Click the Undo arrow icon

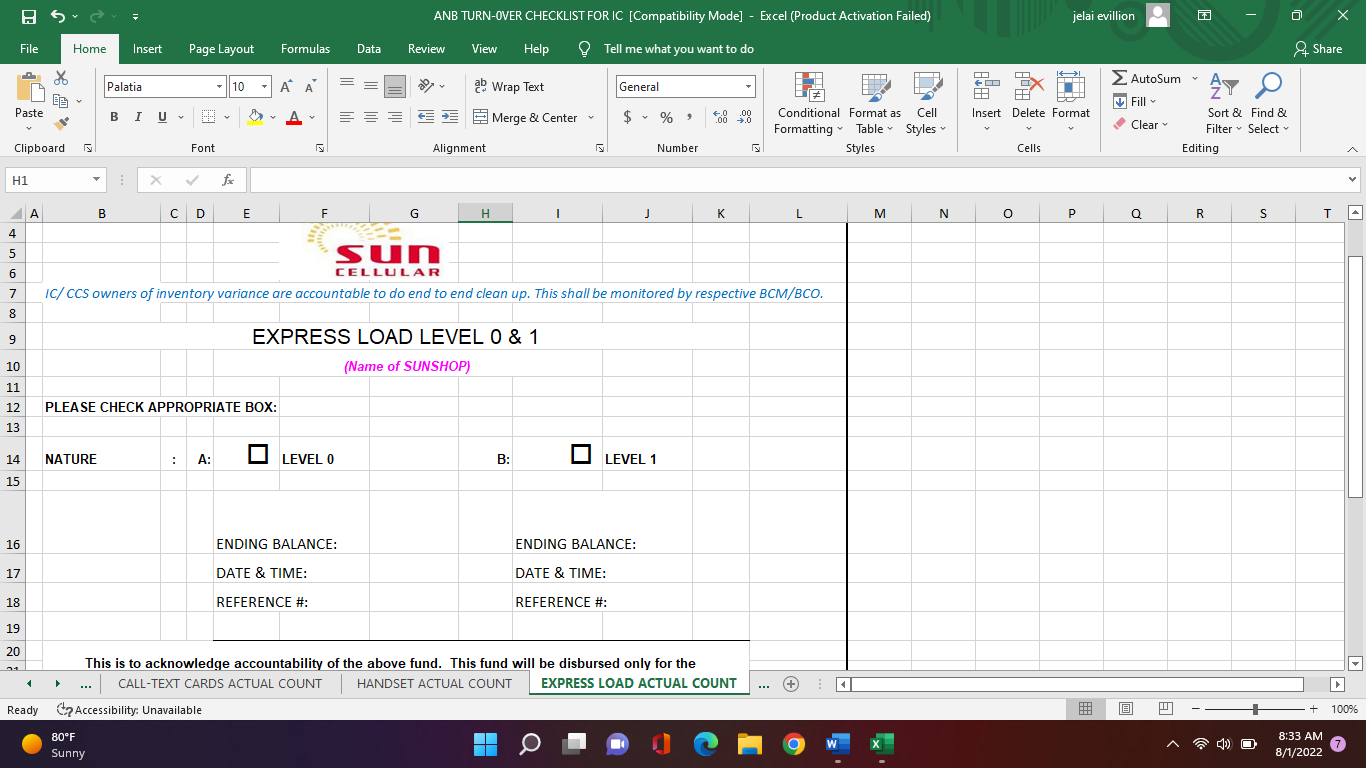point(58,16)
